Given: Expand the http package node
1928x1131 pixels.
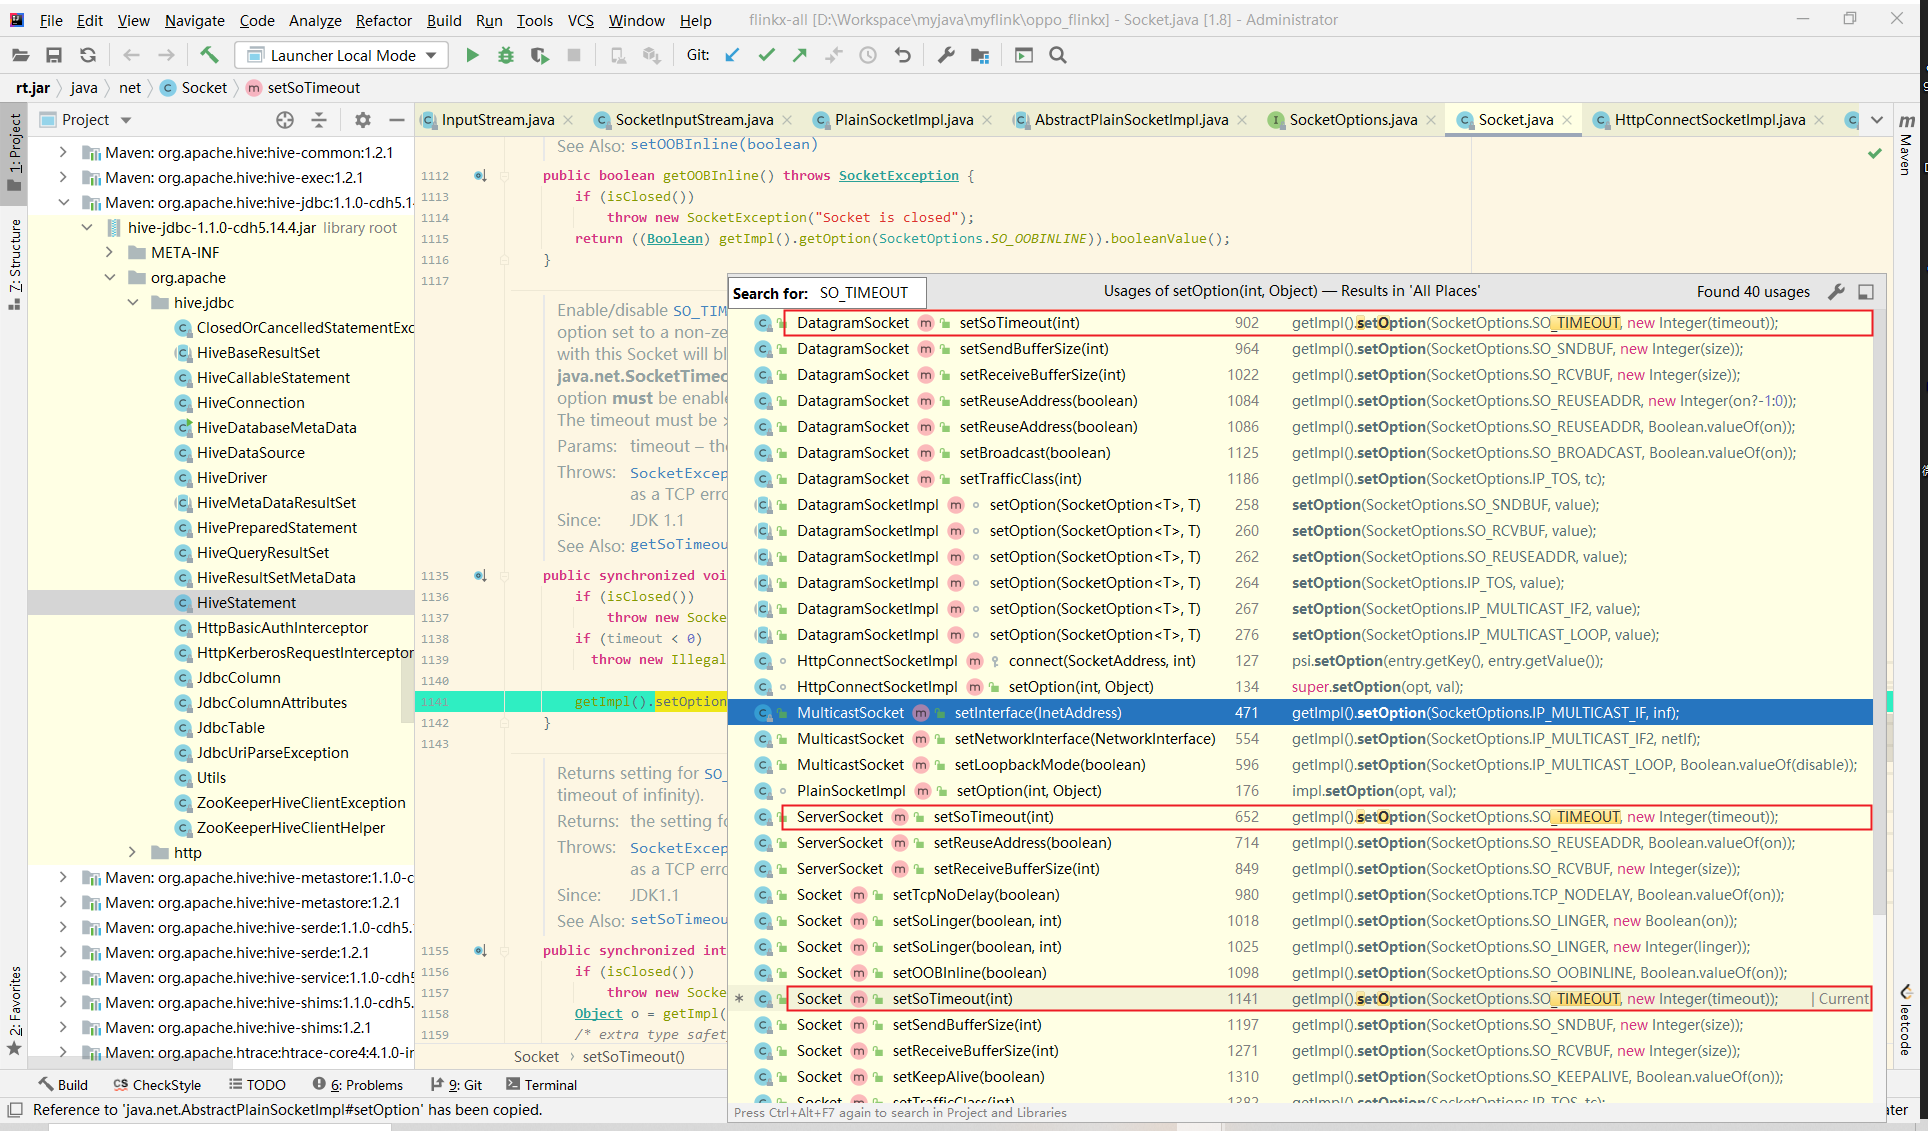Looking at the screenshot, I should coord(133,853).
